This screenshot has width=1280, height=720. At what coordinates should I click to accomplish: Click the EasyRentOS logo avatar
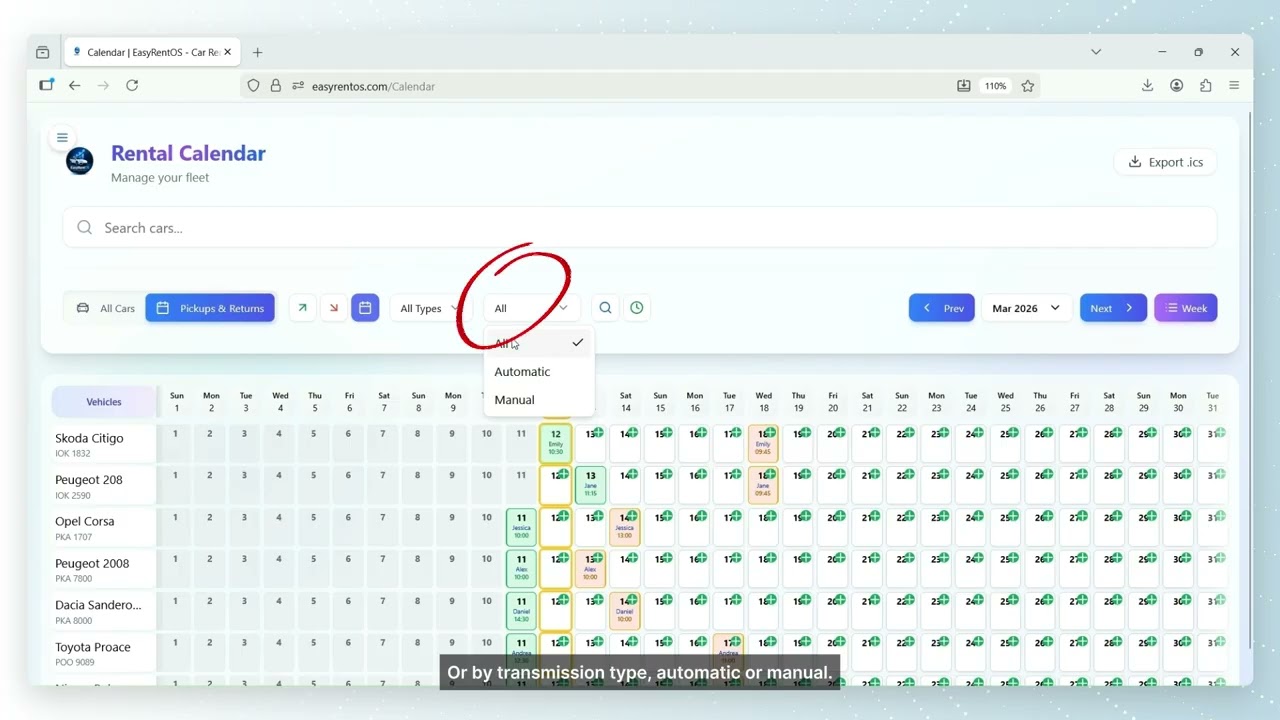[x=79, y=161]
